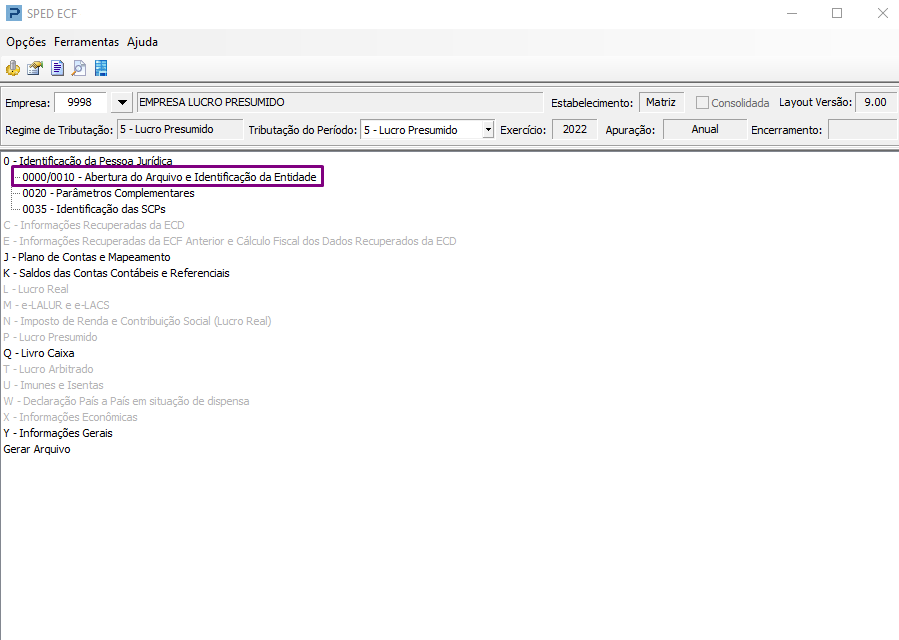Click the Layout Versão field showing 9.00
This screenshot has width=899, height=640.
[x=875, y=103]
